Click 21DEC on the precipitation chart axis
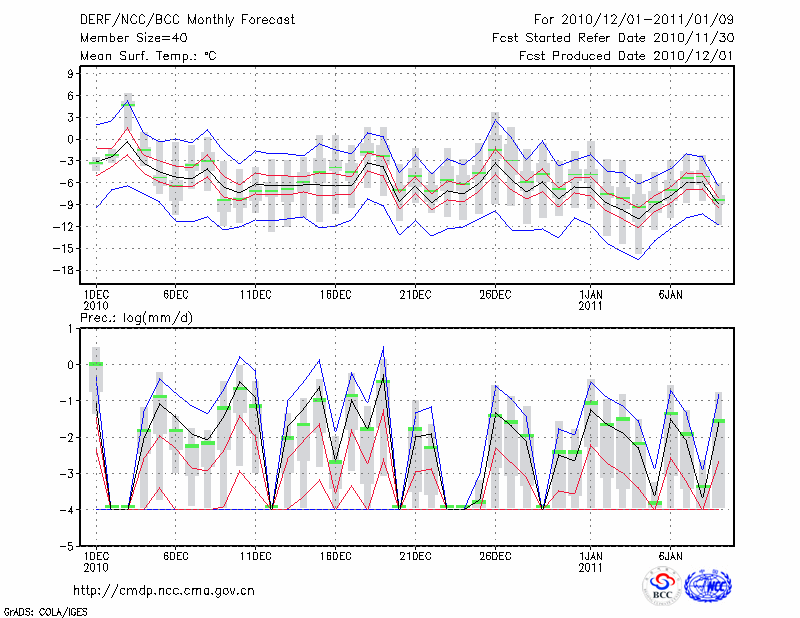 415,555
